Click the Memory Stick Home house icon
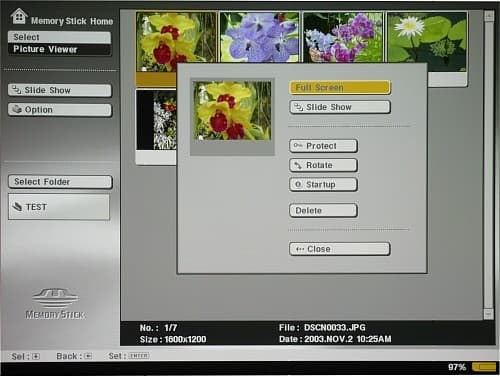Image resolution: width=500 pixels, height=377 pixels. click(x=19, y=16)
